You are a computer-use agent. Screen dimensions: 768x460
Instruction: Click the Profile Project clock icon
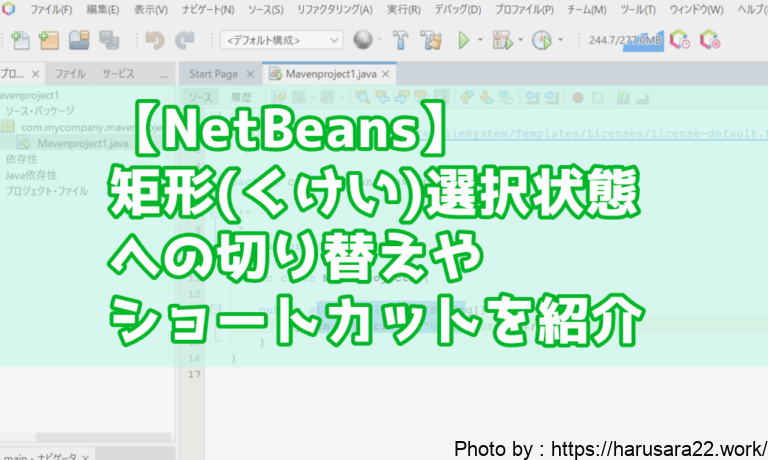tap(542, 40)
